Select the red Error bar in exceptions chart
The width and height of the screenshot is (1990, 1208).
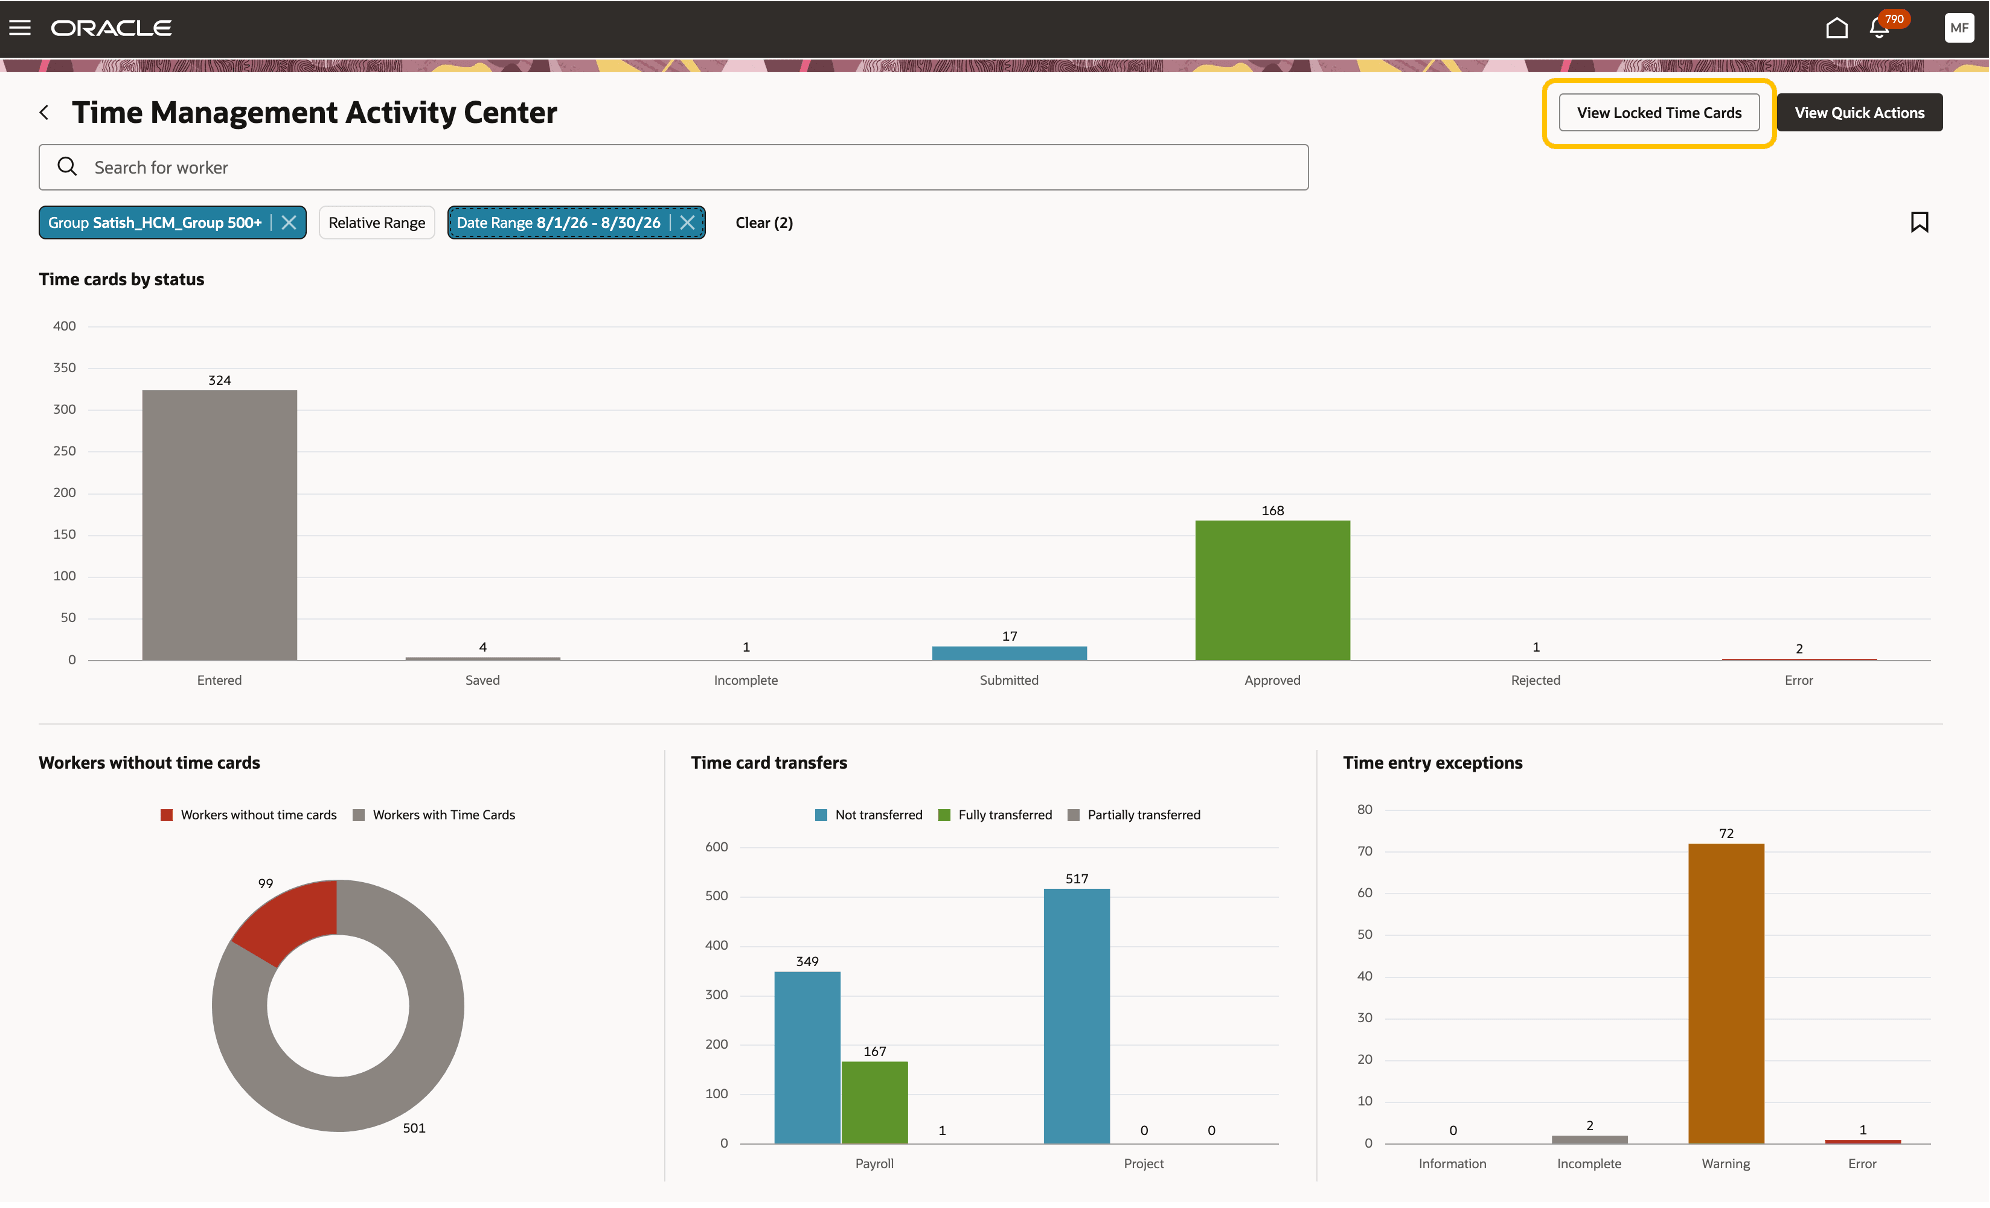coord(1863,1141)
